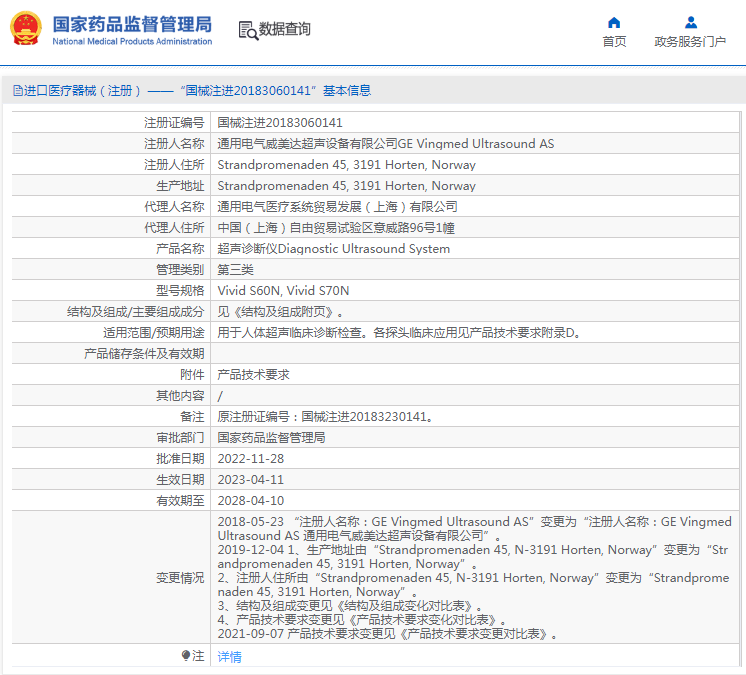
Task: Click the 备注 row label
Action: (x=192, y=417)
